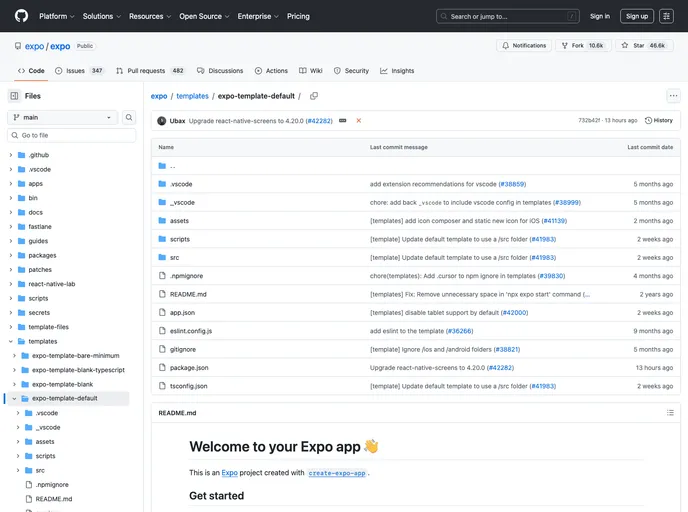Open the package.json file
This screenshot has height=512, width=688.
pyautogui.click(x=189, y=367)
